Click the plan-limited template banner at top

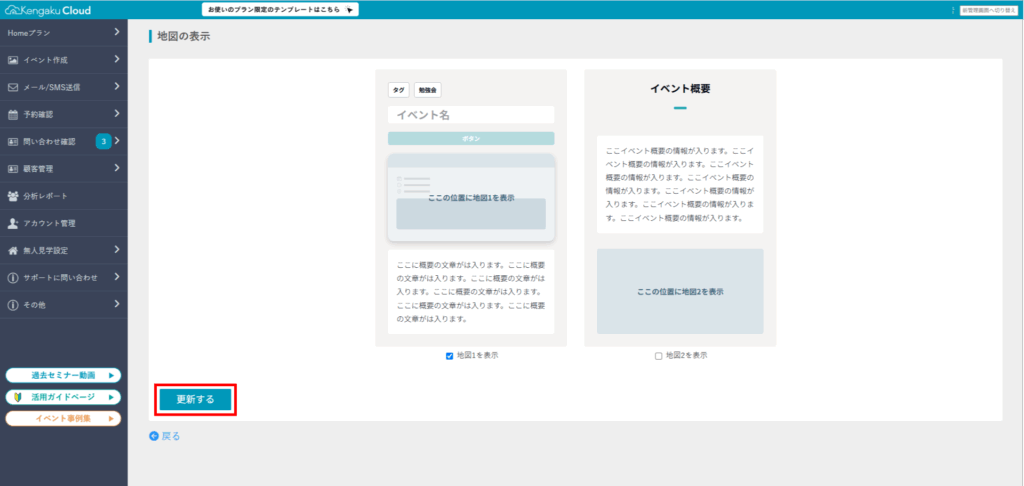point(280,10)
